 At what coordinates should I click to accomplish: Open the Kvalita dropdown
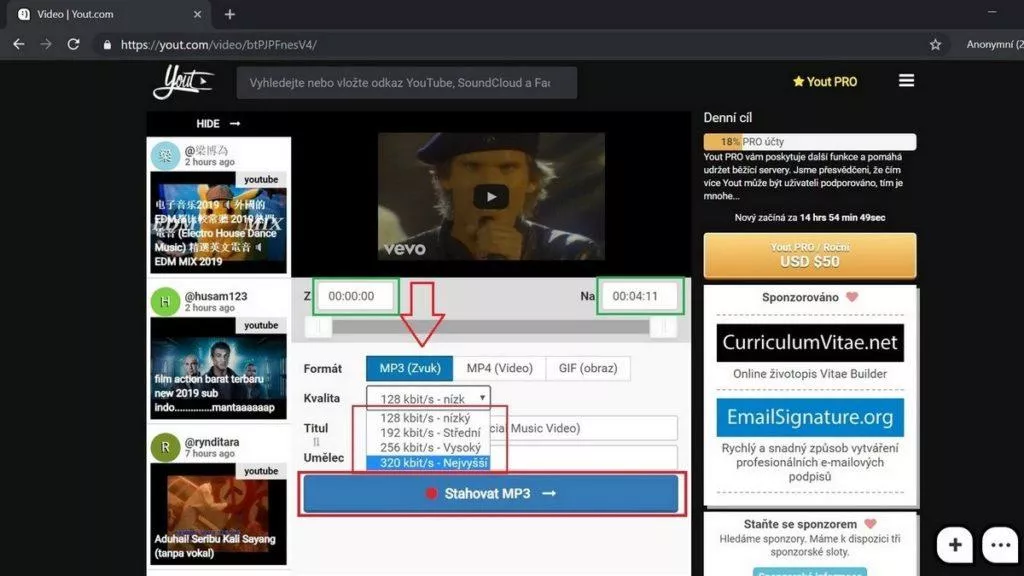click(x=428, y=398)
